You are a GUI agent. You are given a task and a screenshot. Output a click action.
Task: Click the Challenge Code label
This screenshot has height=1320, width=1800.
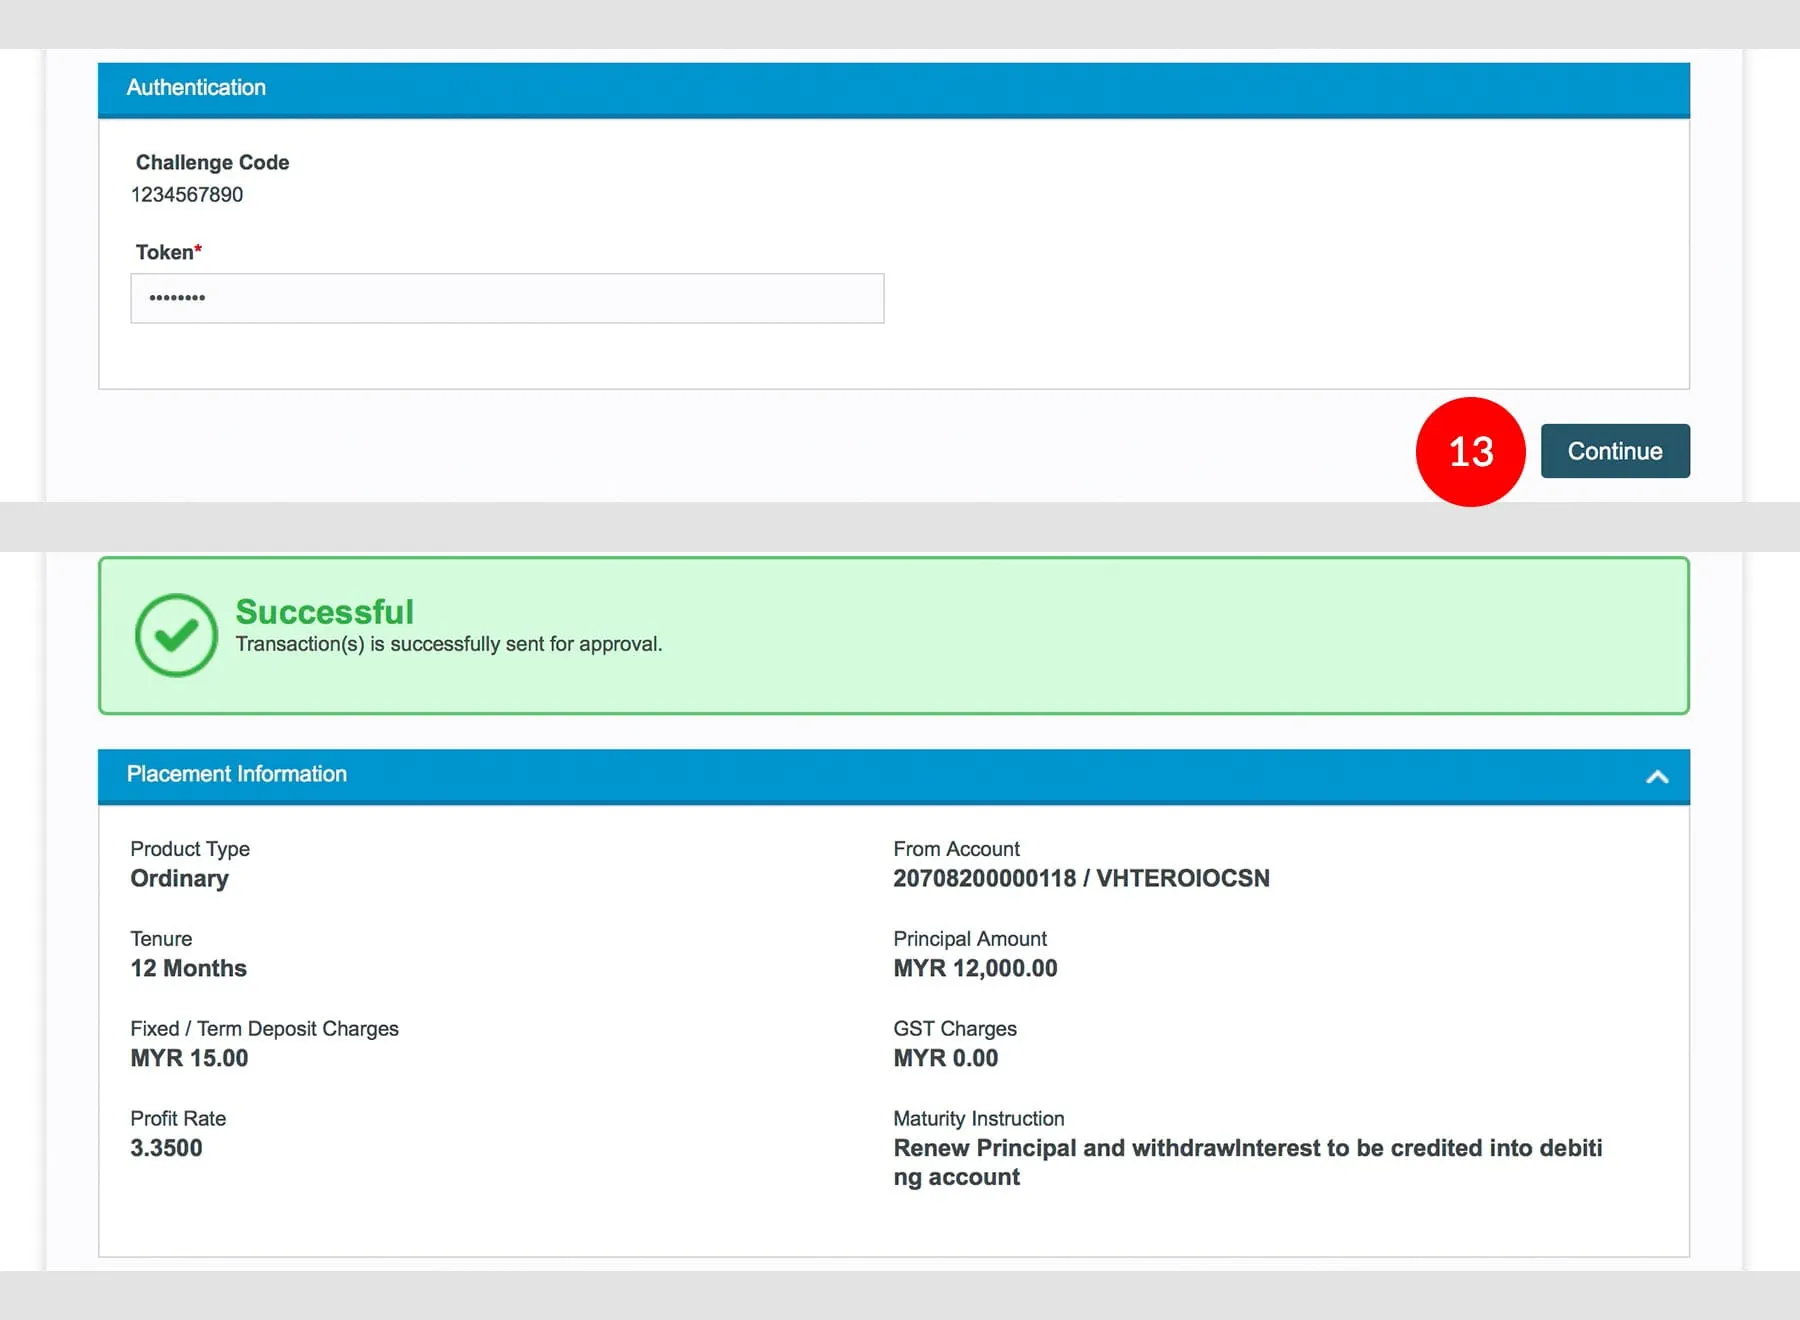point(212,162)
